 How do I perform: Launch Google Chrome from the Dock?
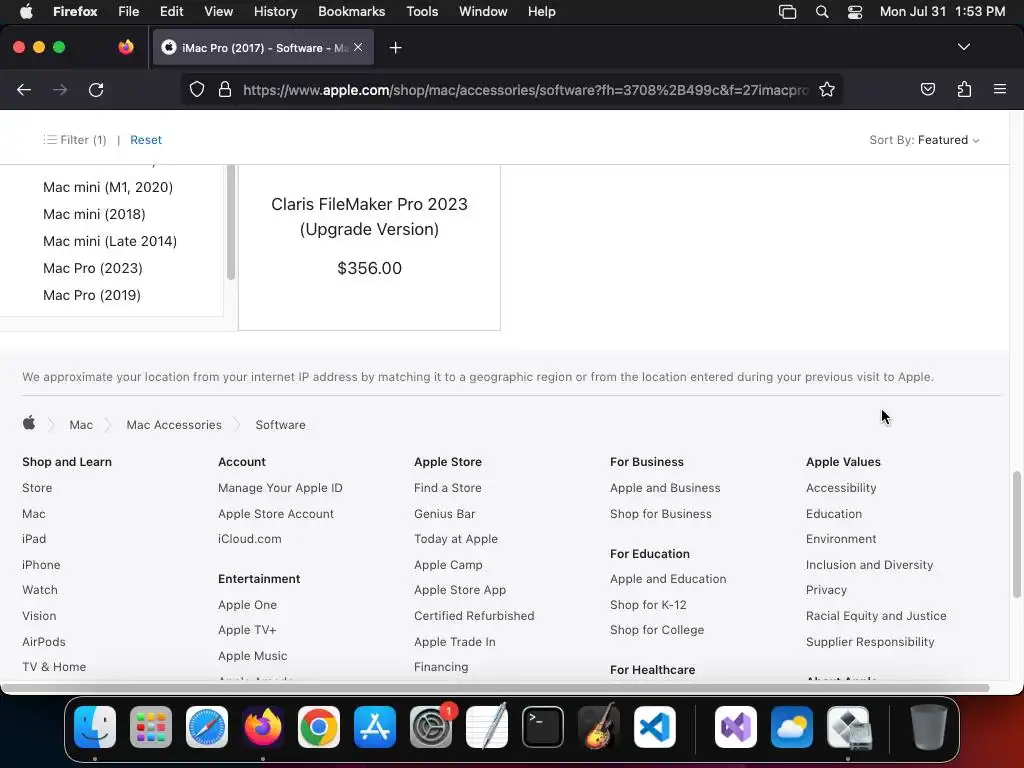point(319,727)
